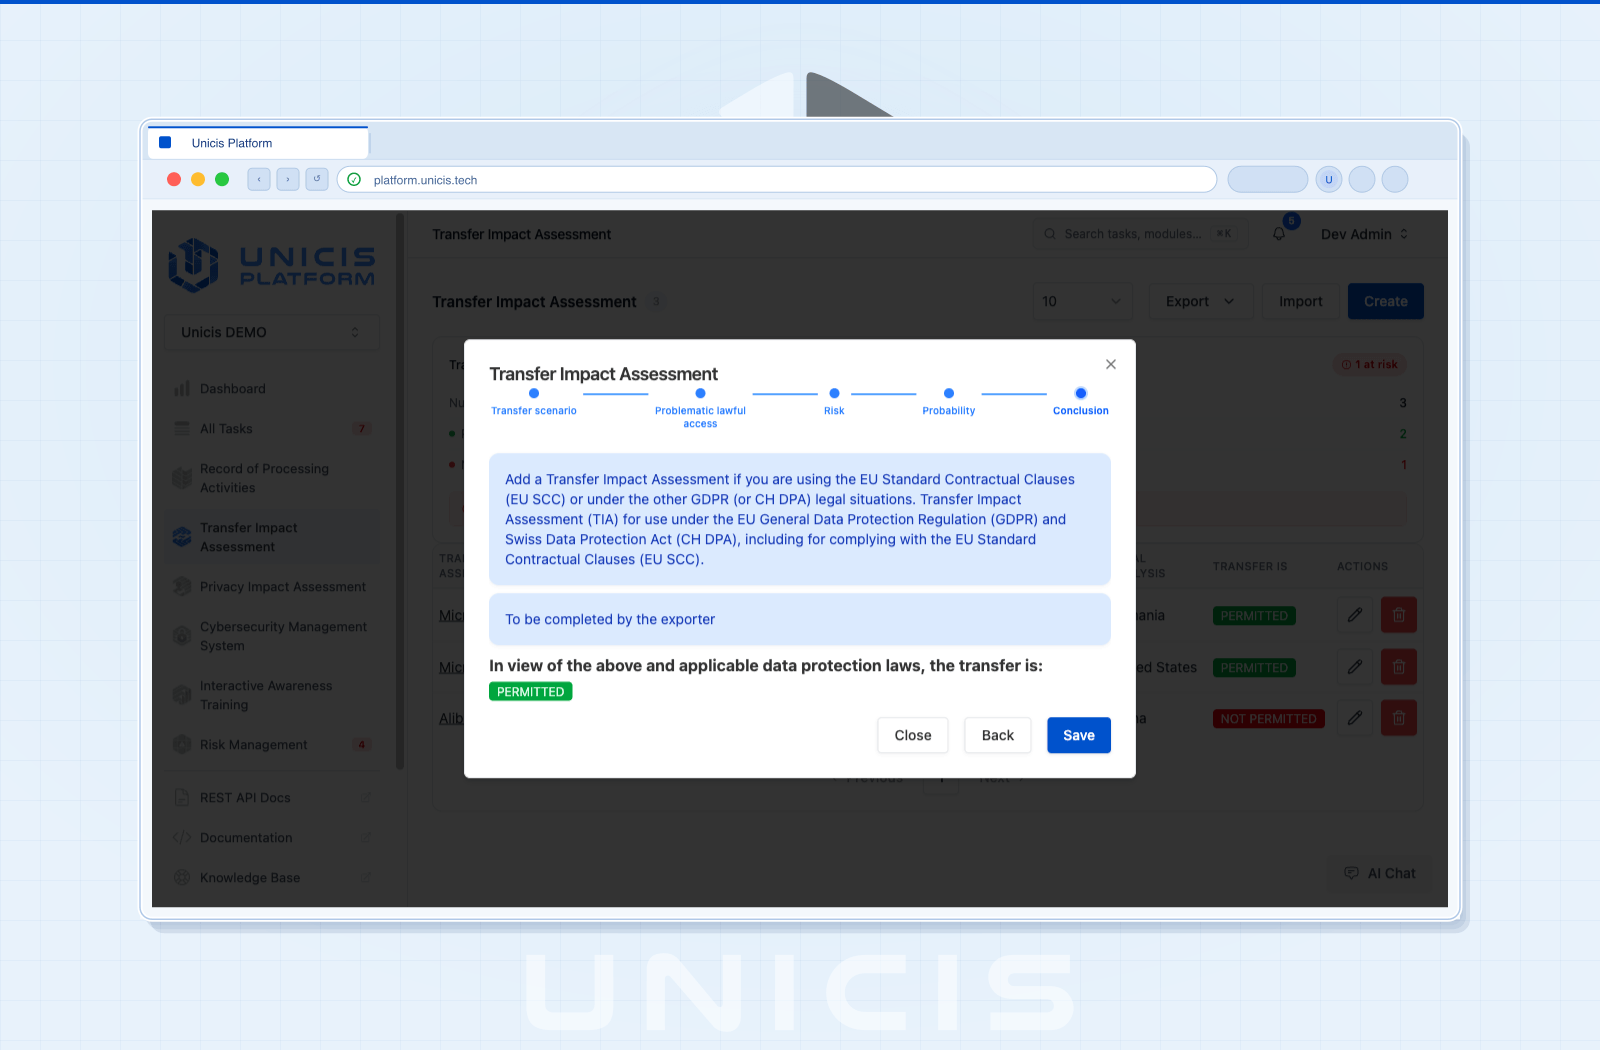The image size is (1600, 1050).
Task: Focus the Search tasks, modules field
Action: click(1138, 234)
